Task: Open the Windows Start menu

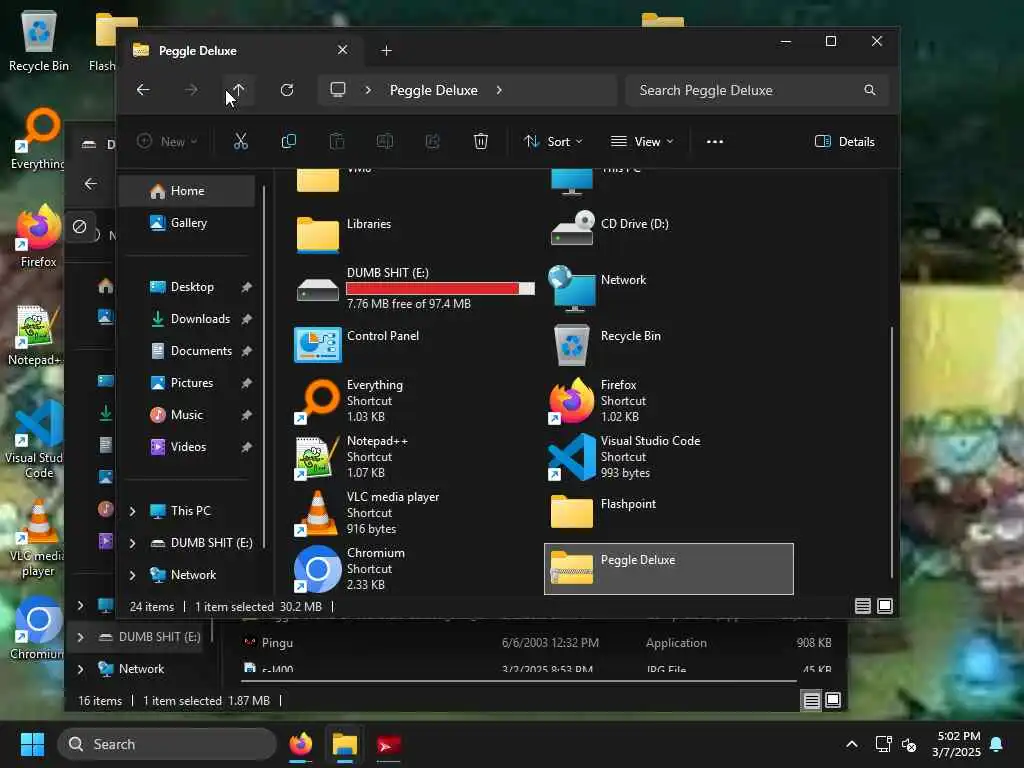Action: coord(32,744)
